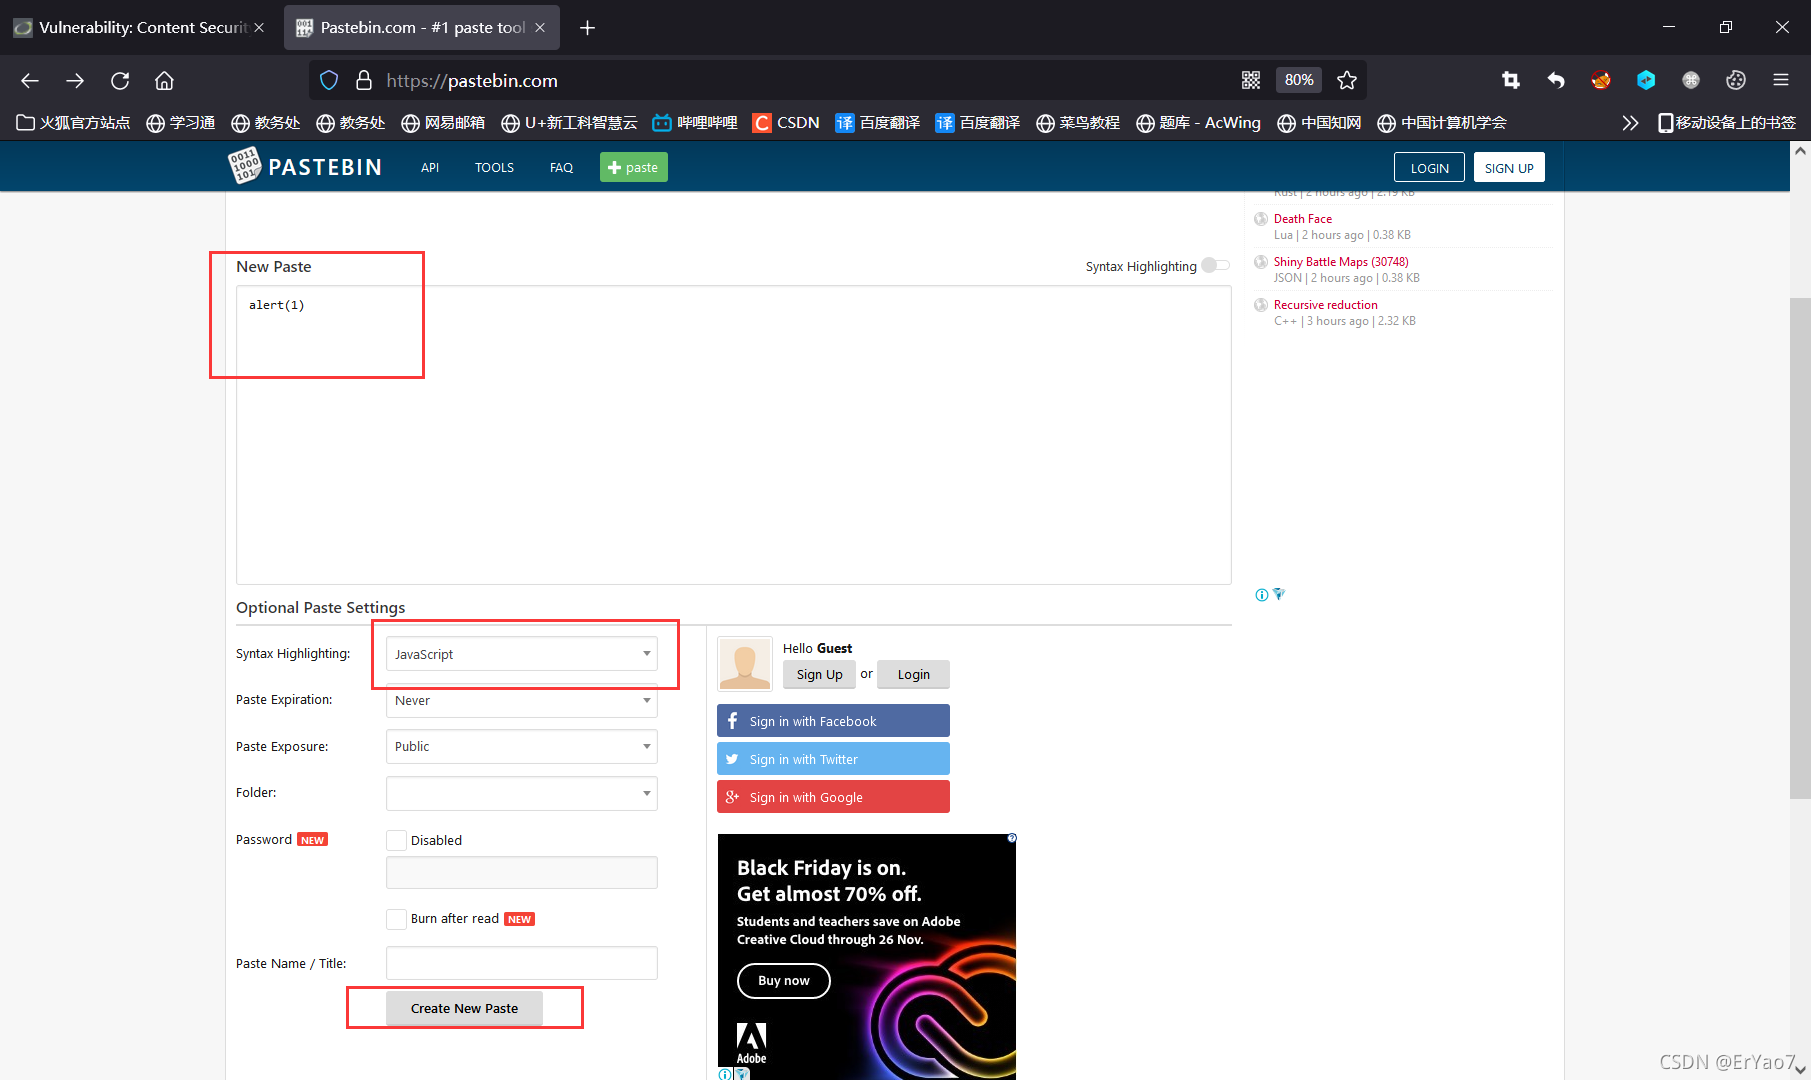Screen dimensions: 1811x1080
Task: Open the Syntax Highlighting JavaScript dropdown
Action: 522,654
